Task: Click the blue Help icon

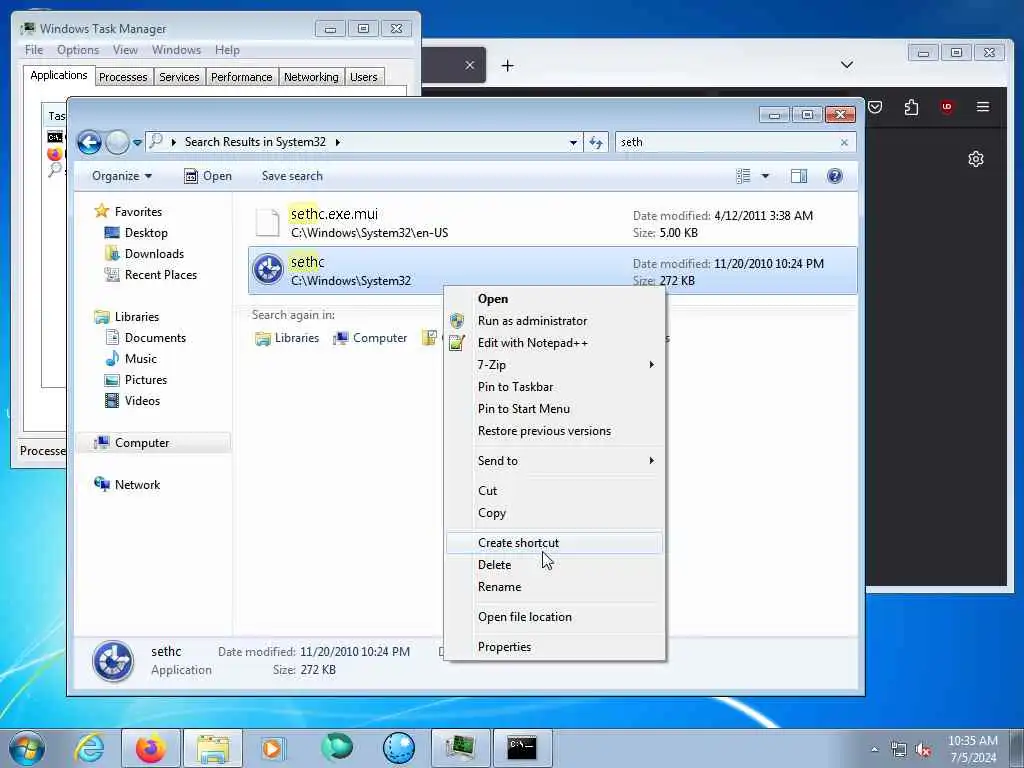Action: 835,176
